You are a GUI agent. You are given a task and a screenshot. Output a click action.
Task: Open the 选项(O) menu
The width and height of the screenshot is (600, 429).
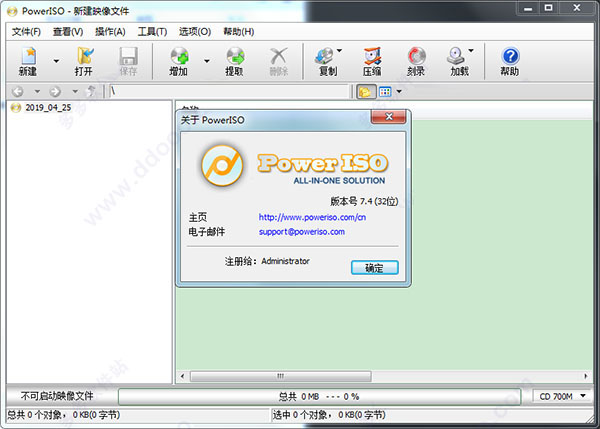195,32
